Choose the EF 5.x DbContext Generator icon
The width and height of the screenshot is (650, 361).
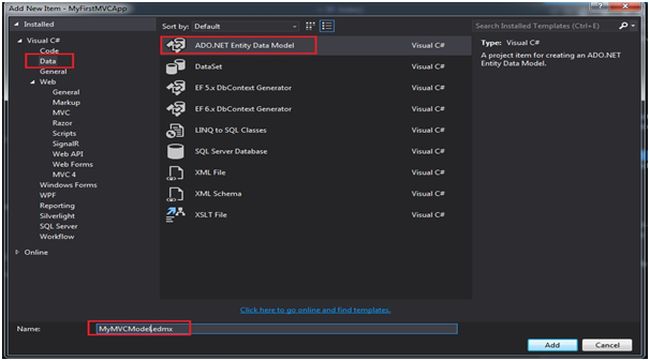(176, 87)
